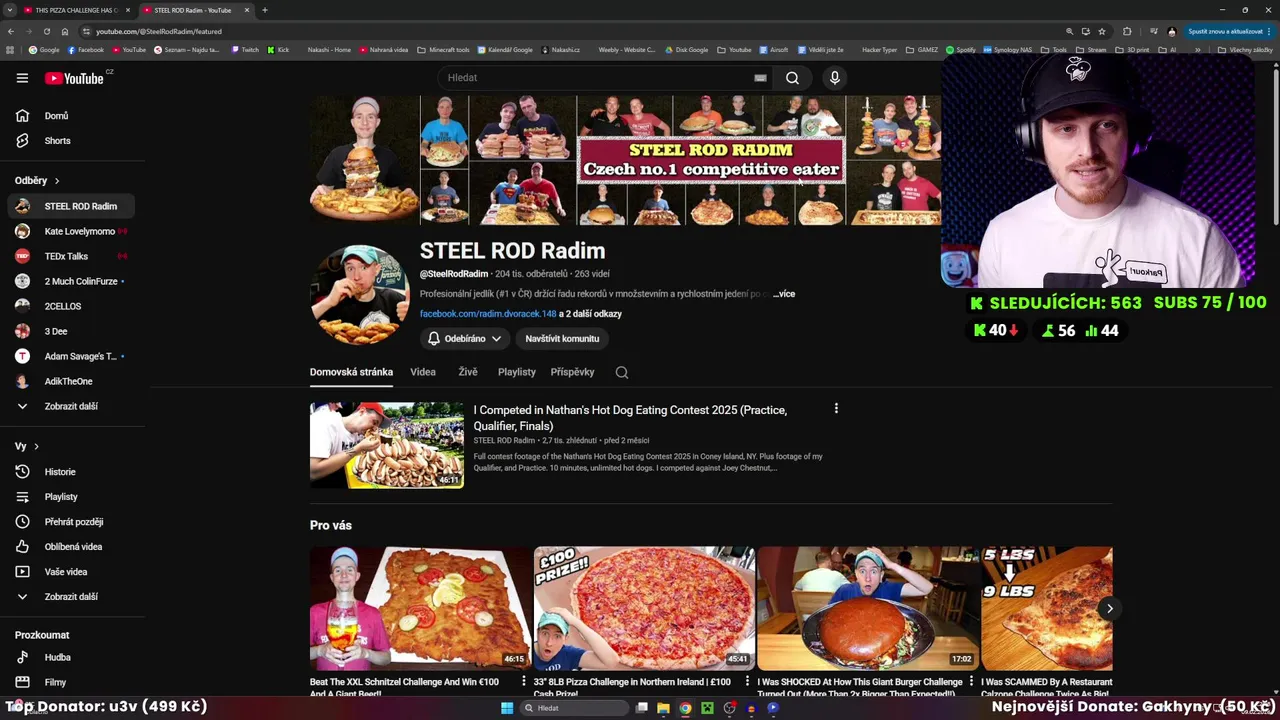Open STEEL ROD Radim subscription in sidebar
Viewport: 1280px width, 720px height.
click(70, 206)
